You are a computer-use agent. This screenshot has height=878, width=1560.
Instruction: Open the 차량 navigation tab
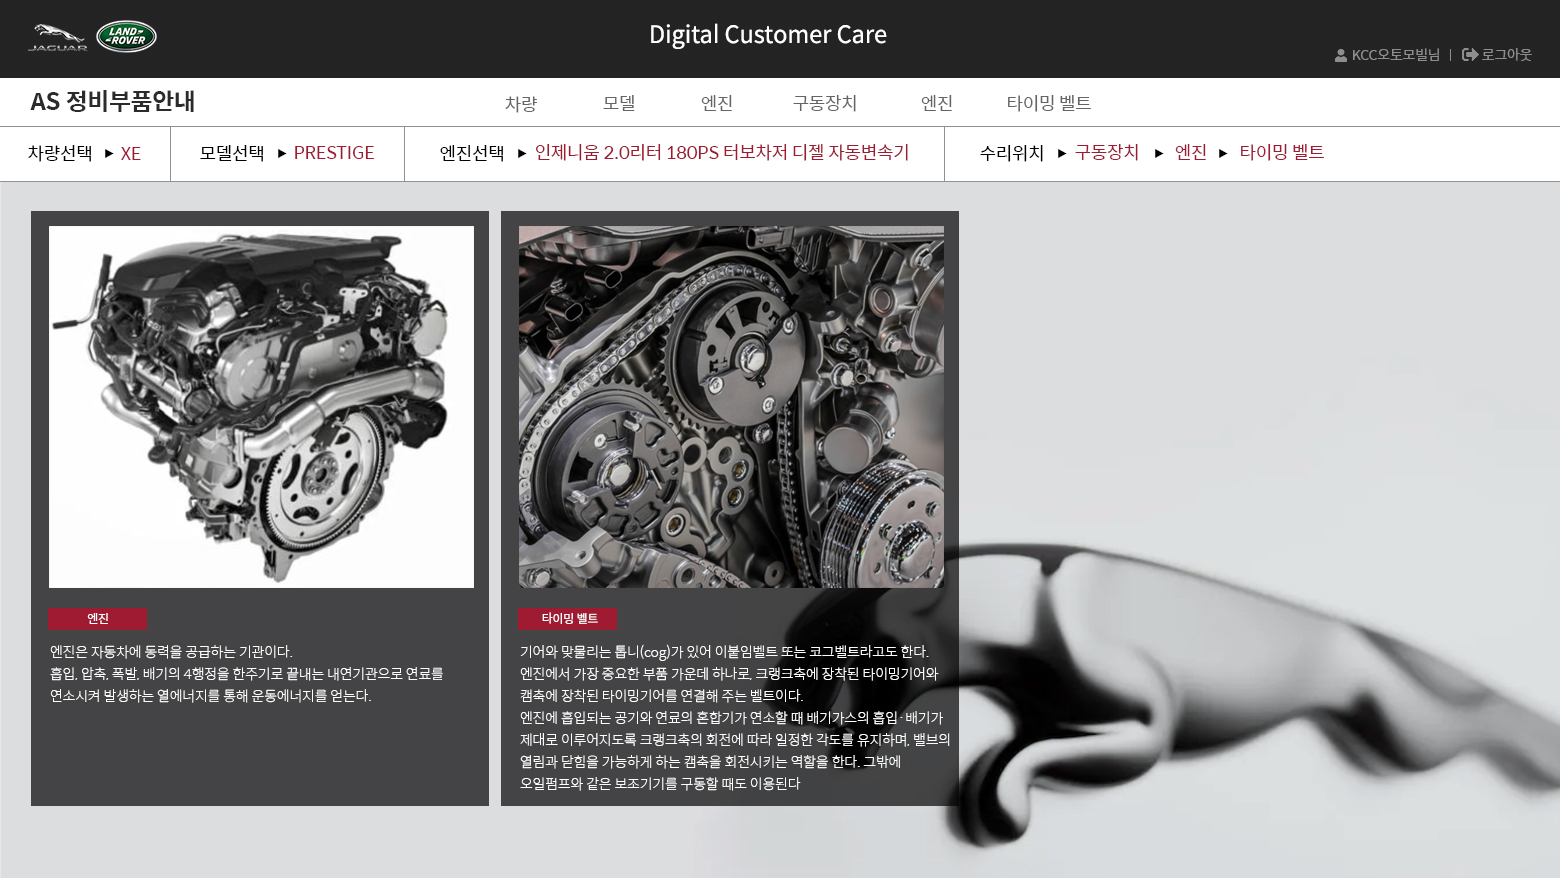[520, 103]
